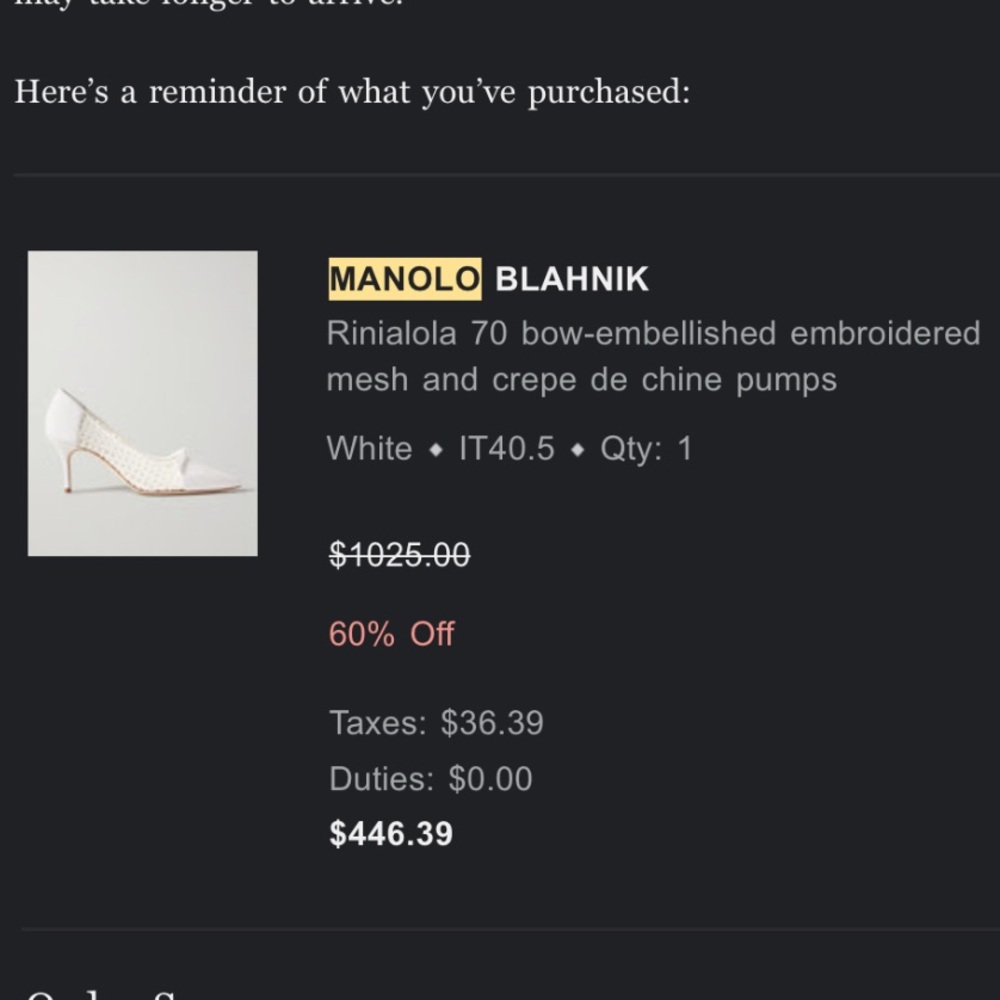
Task: Click the Taxes: $36.39 line
Action: 436,723
